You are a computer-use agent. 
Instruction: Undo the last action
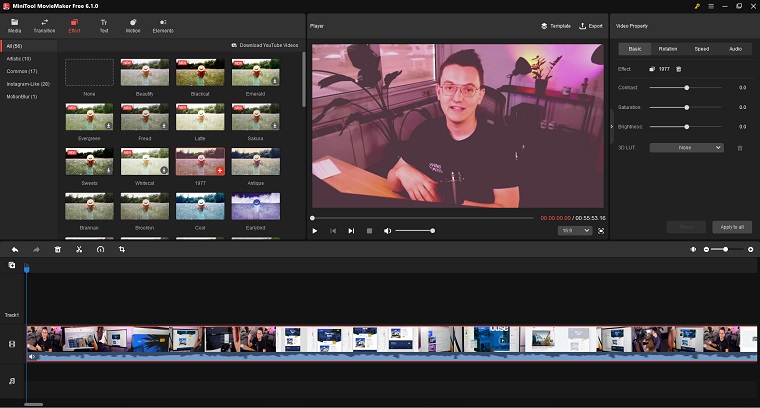tap(15, 249)
